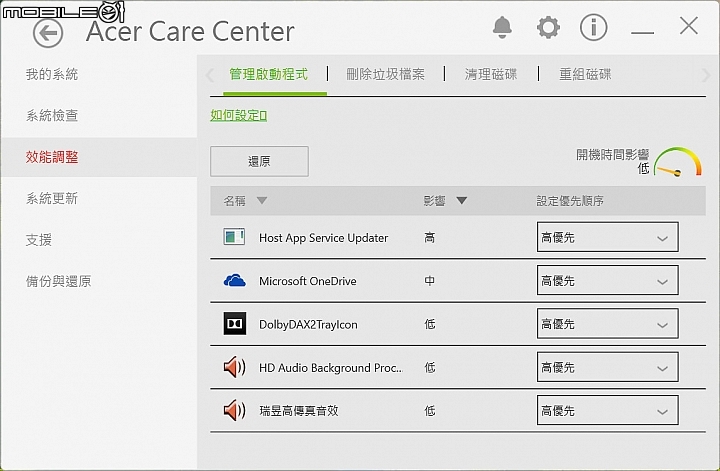The image size is (720, 471).
Task: Click the 中 impact value for OneDrive
Action: [429, 281]
